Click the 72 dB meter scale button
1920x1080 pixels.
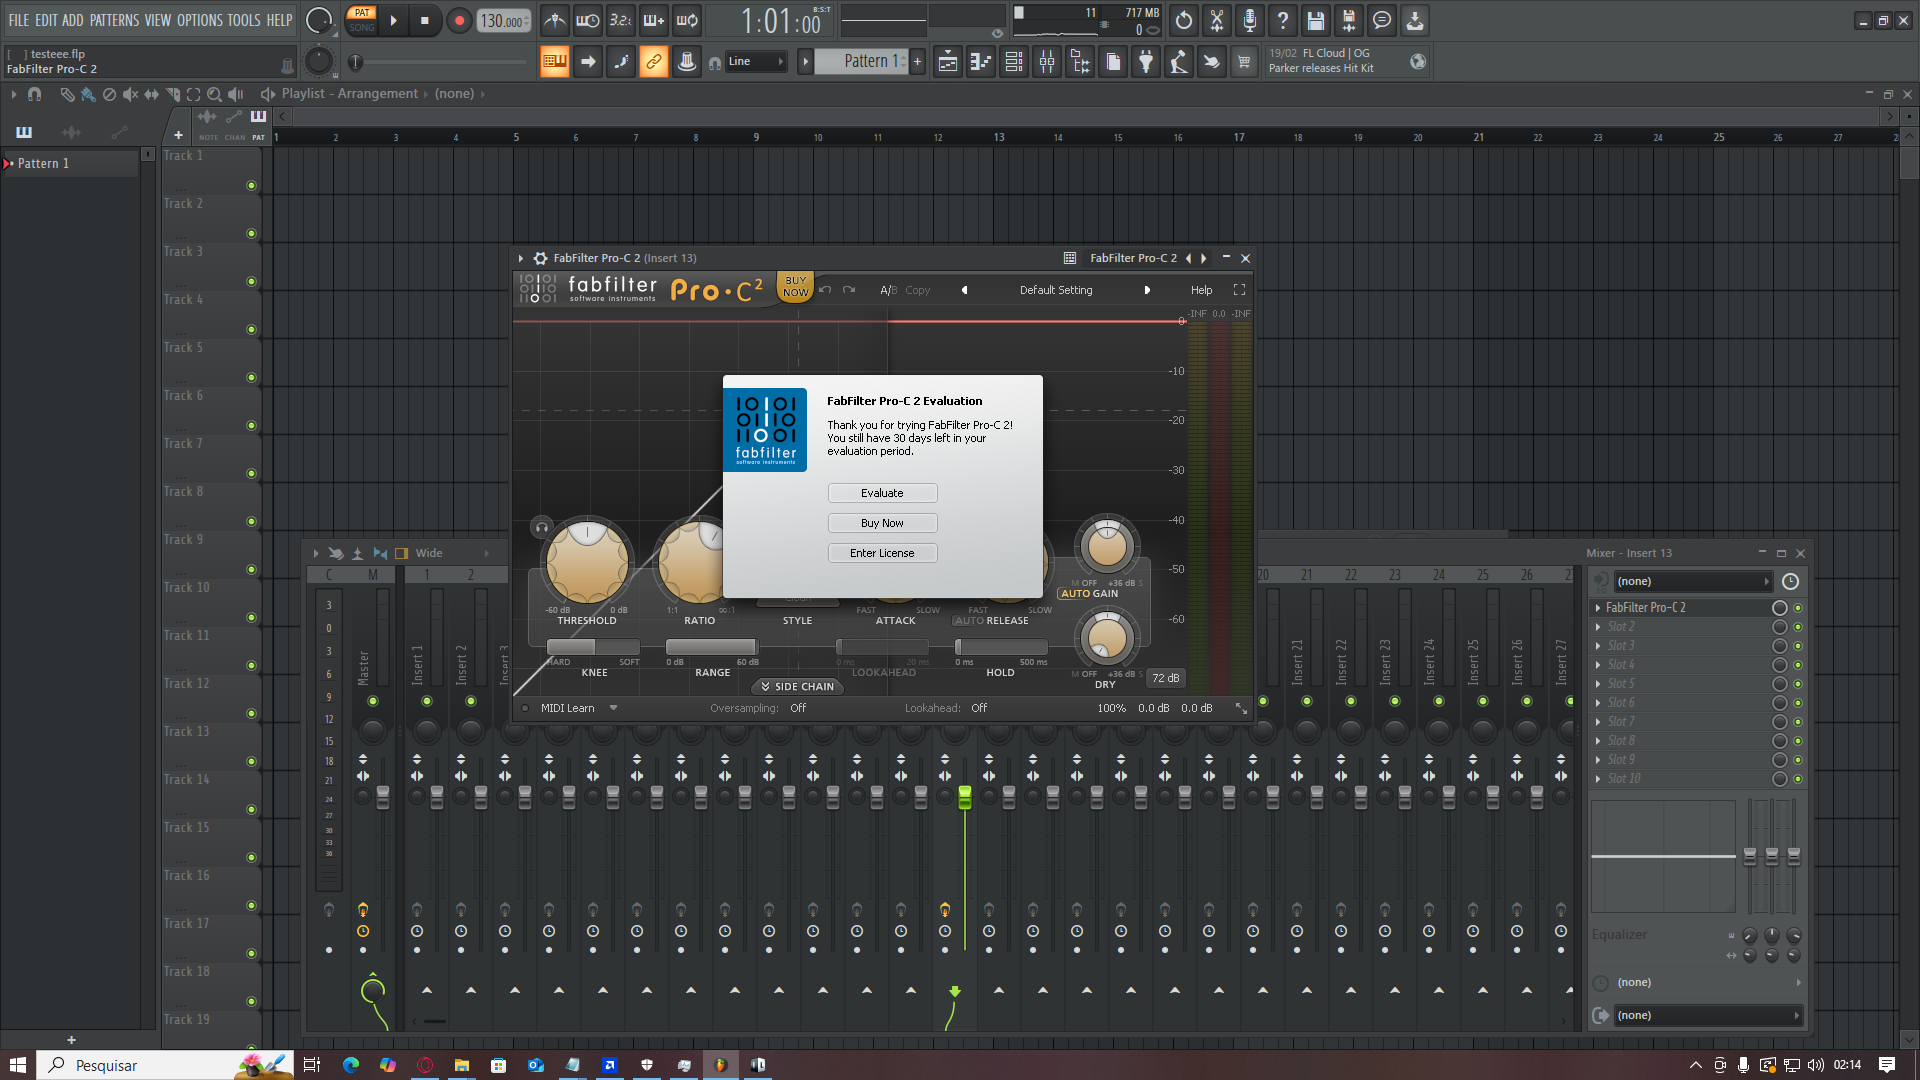pyautogui.click(x=1165, y=678)
